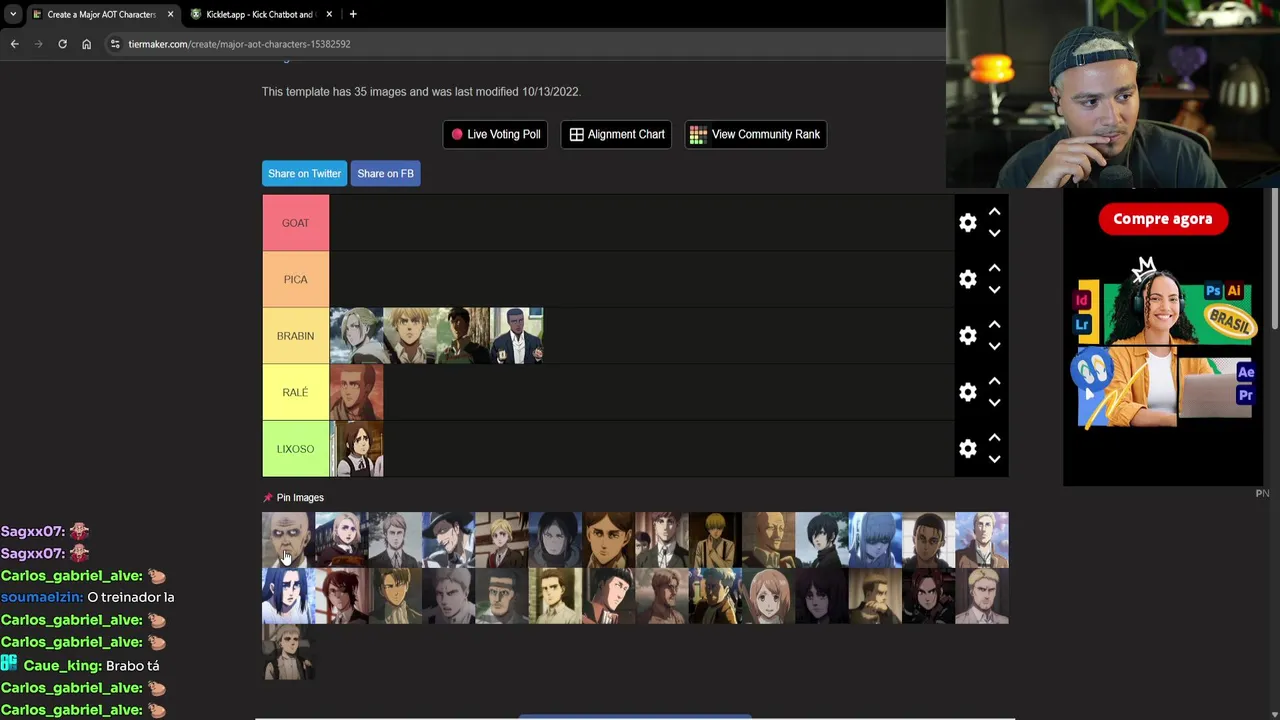The width and height of the screenshot is (1280, 720).
Task: Select the GOAT tier color label
Action: click(295, 223)
